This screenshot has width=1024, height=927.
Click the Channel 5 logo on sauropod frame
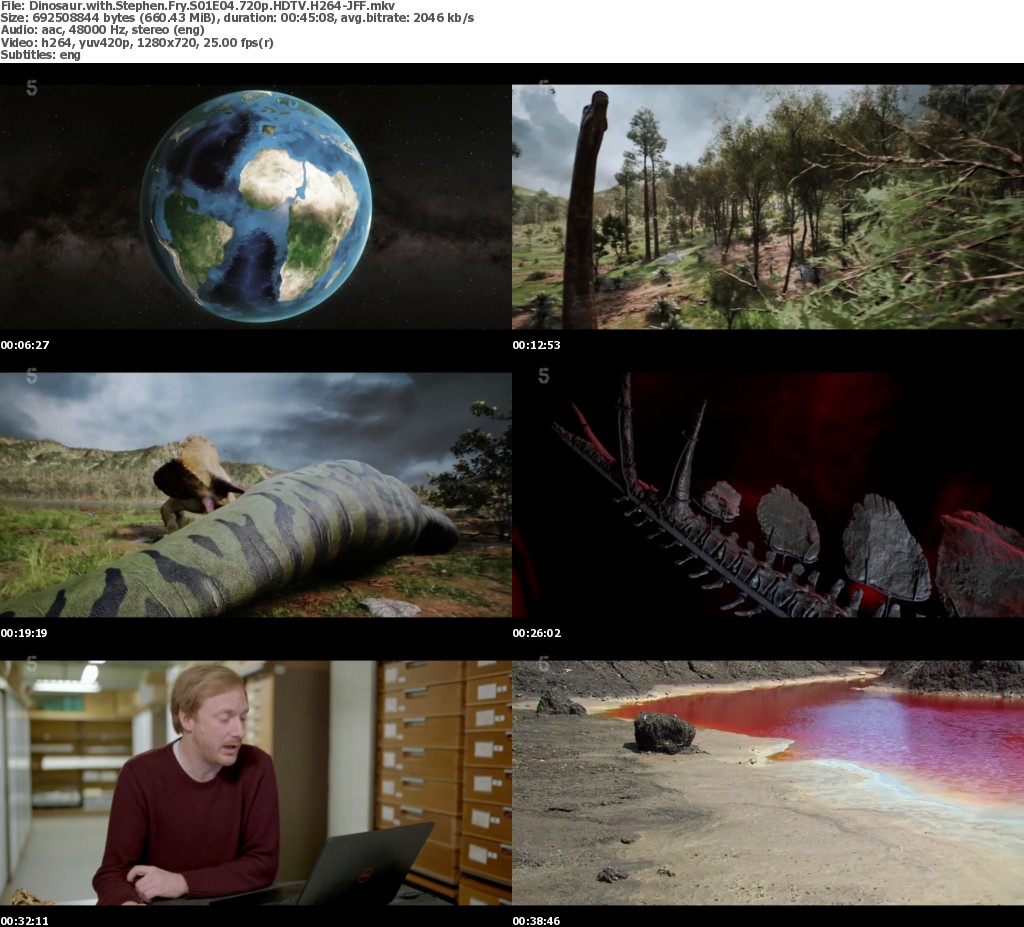pyautogui.click(x=545, y=89)
